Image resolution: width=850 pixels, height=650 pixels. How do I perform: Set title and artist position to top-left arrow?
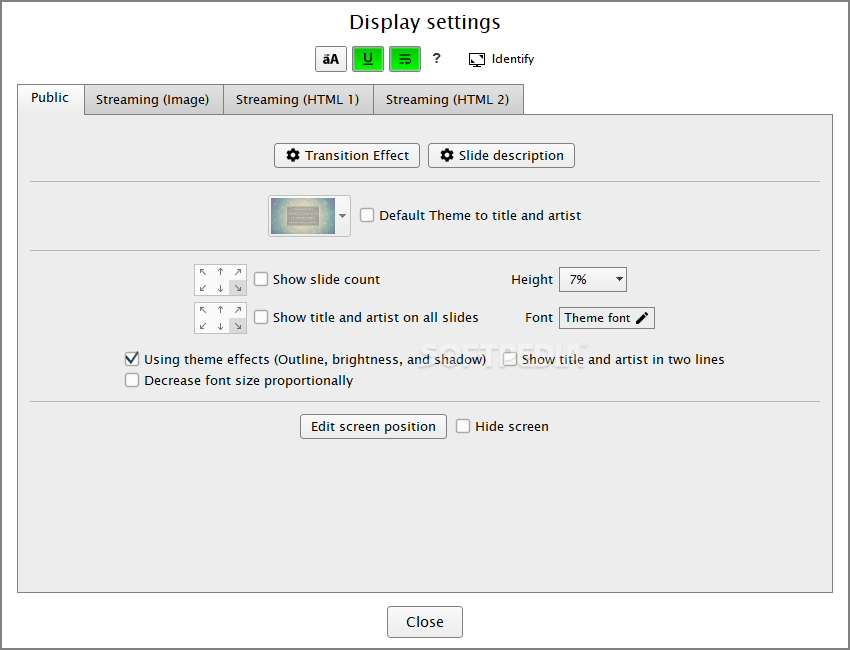tap(203, 310)
